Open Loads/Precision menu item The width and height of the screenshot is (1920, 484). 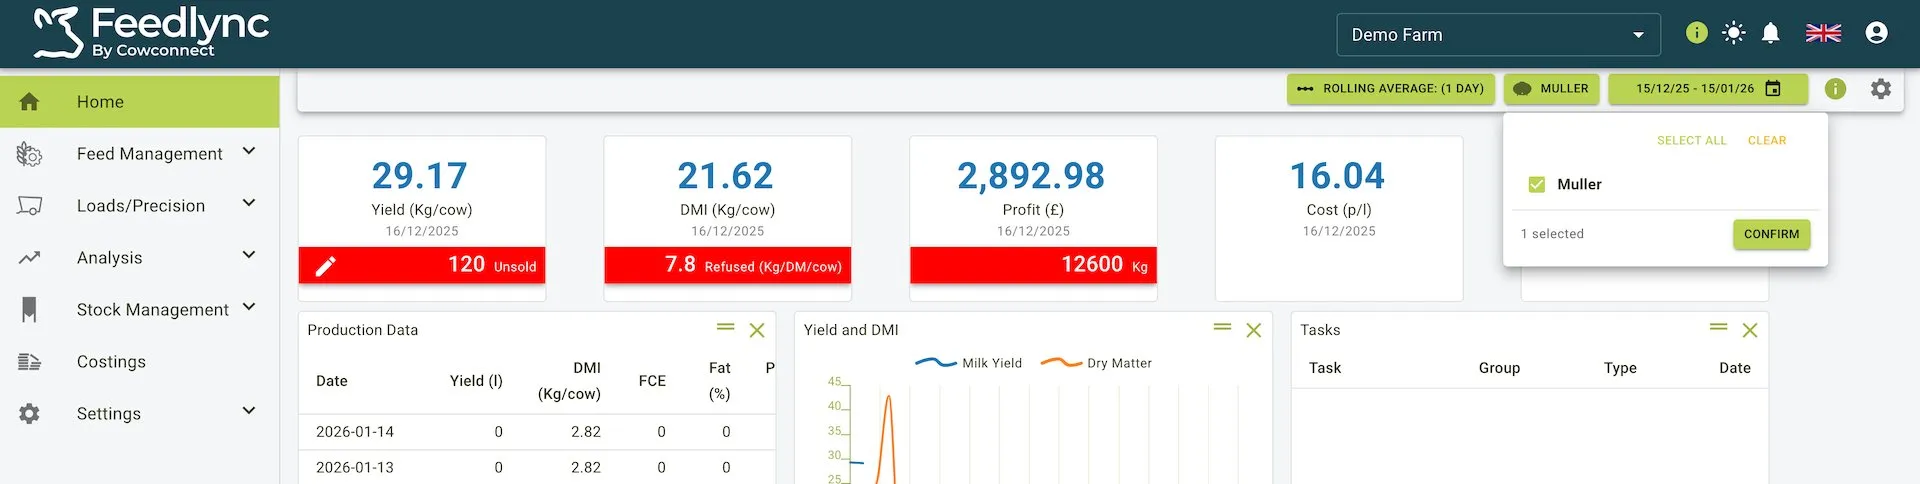pyautogui.click(x=141, y=206)
